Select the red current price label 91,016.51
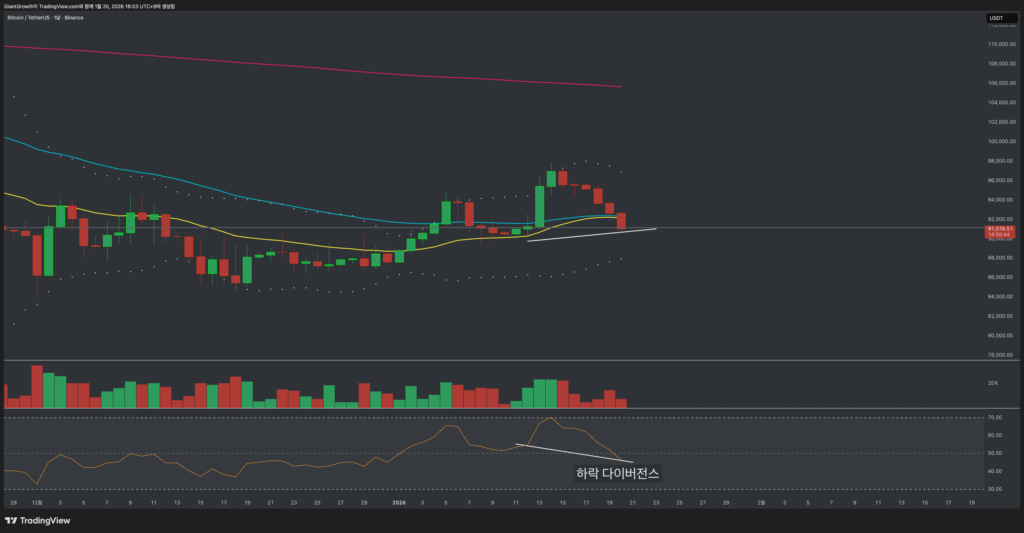This screenshot has height=533, width=1024. (1000, 229)
